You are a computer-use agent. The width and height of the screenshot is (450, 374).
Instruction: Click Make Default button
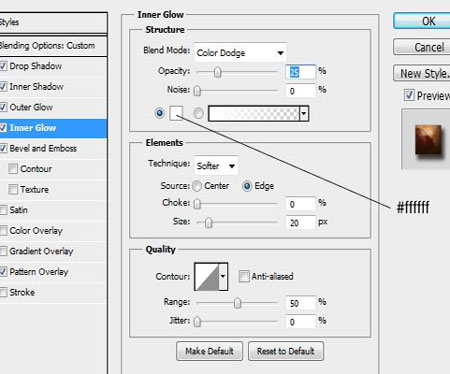tap(209, 351)
